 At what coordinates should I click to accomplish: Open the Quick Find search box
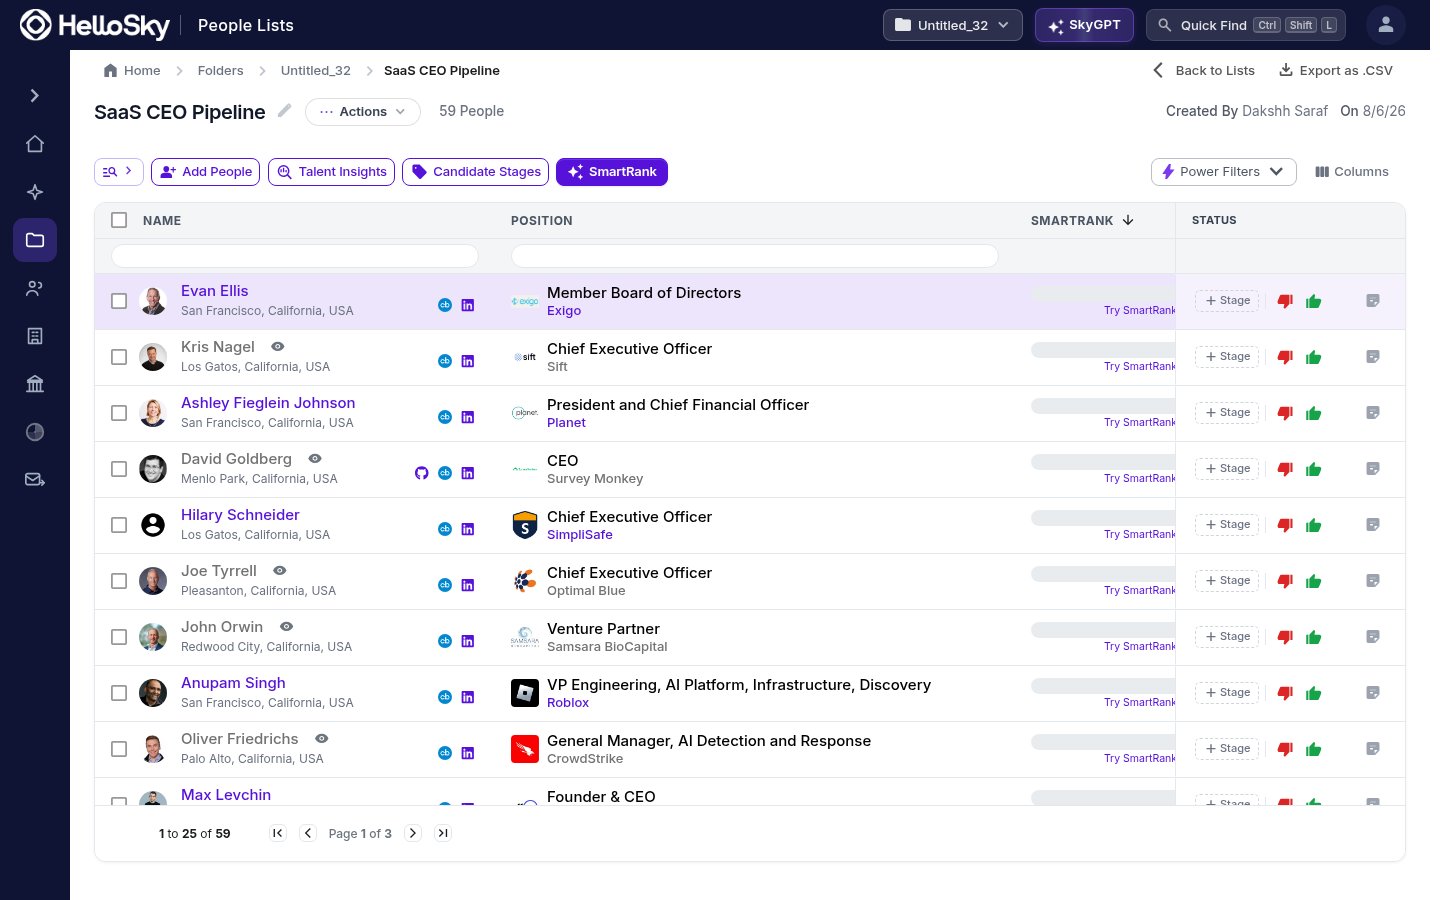[1246, 25]
